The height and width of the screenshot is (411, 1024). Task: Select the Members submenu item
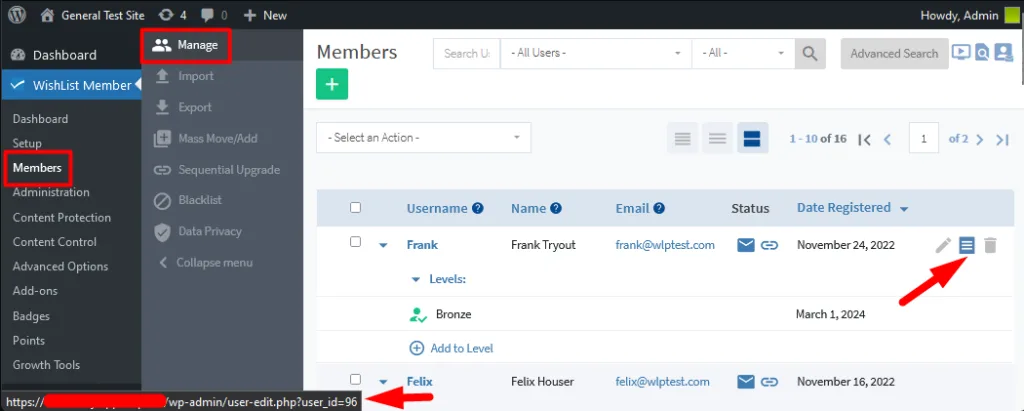pyautogui.click(x=37, y=168)
